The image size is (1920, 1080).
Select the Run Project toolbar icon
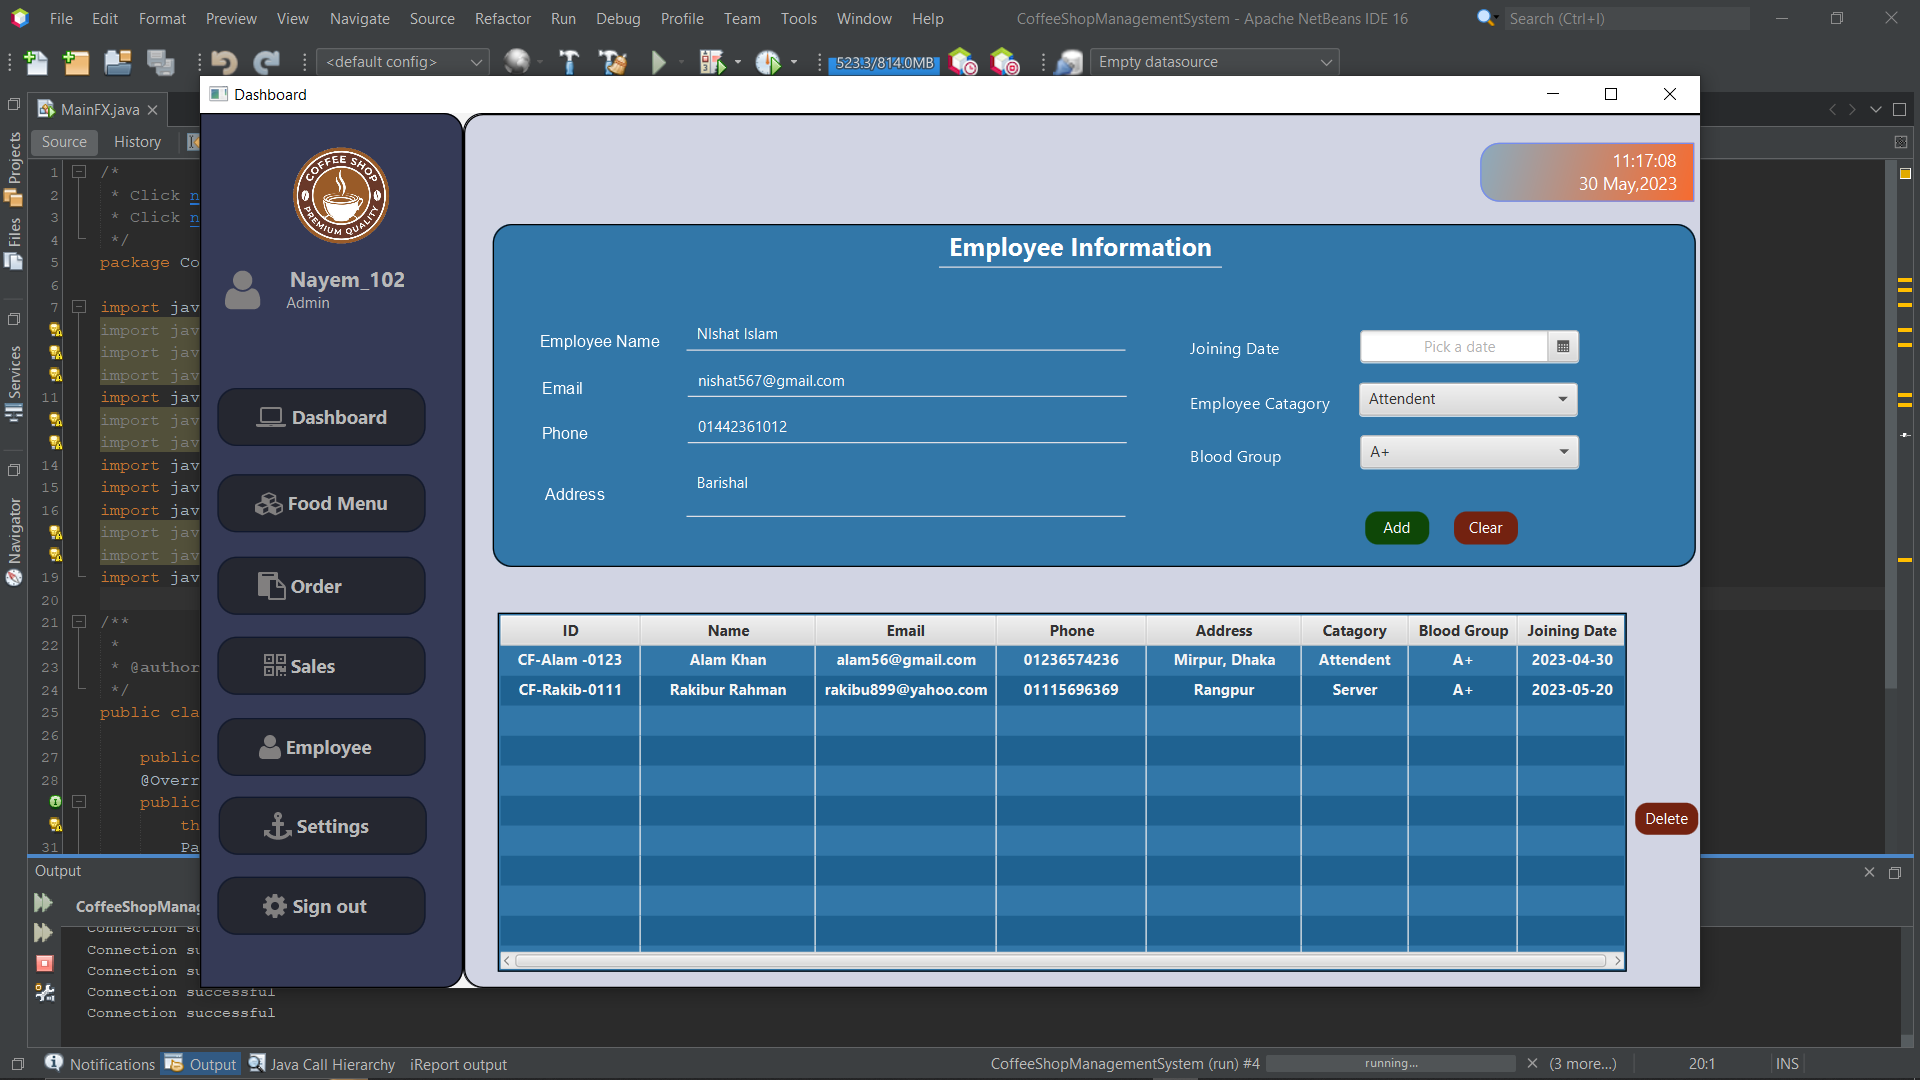(x=657, y=62)
